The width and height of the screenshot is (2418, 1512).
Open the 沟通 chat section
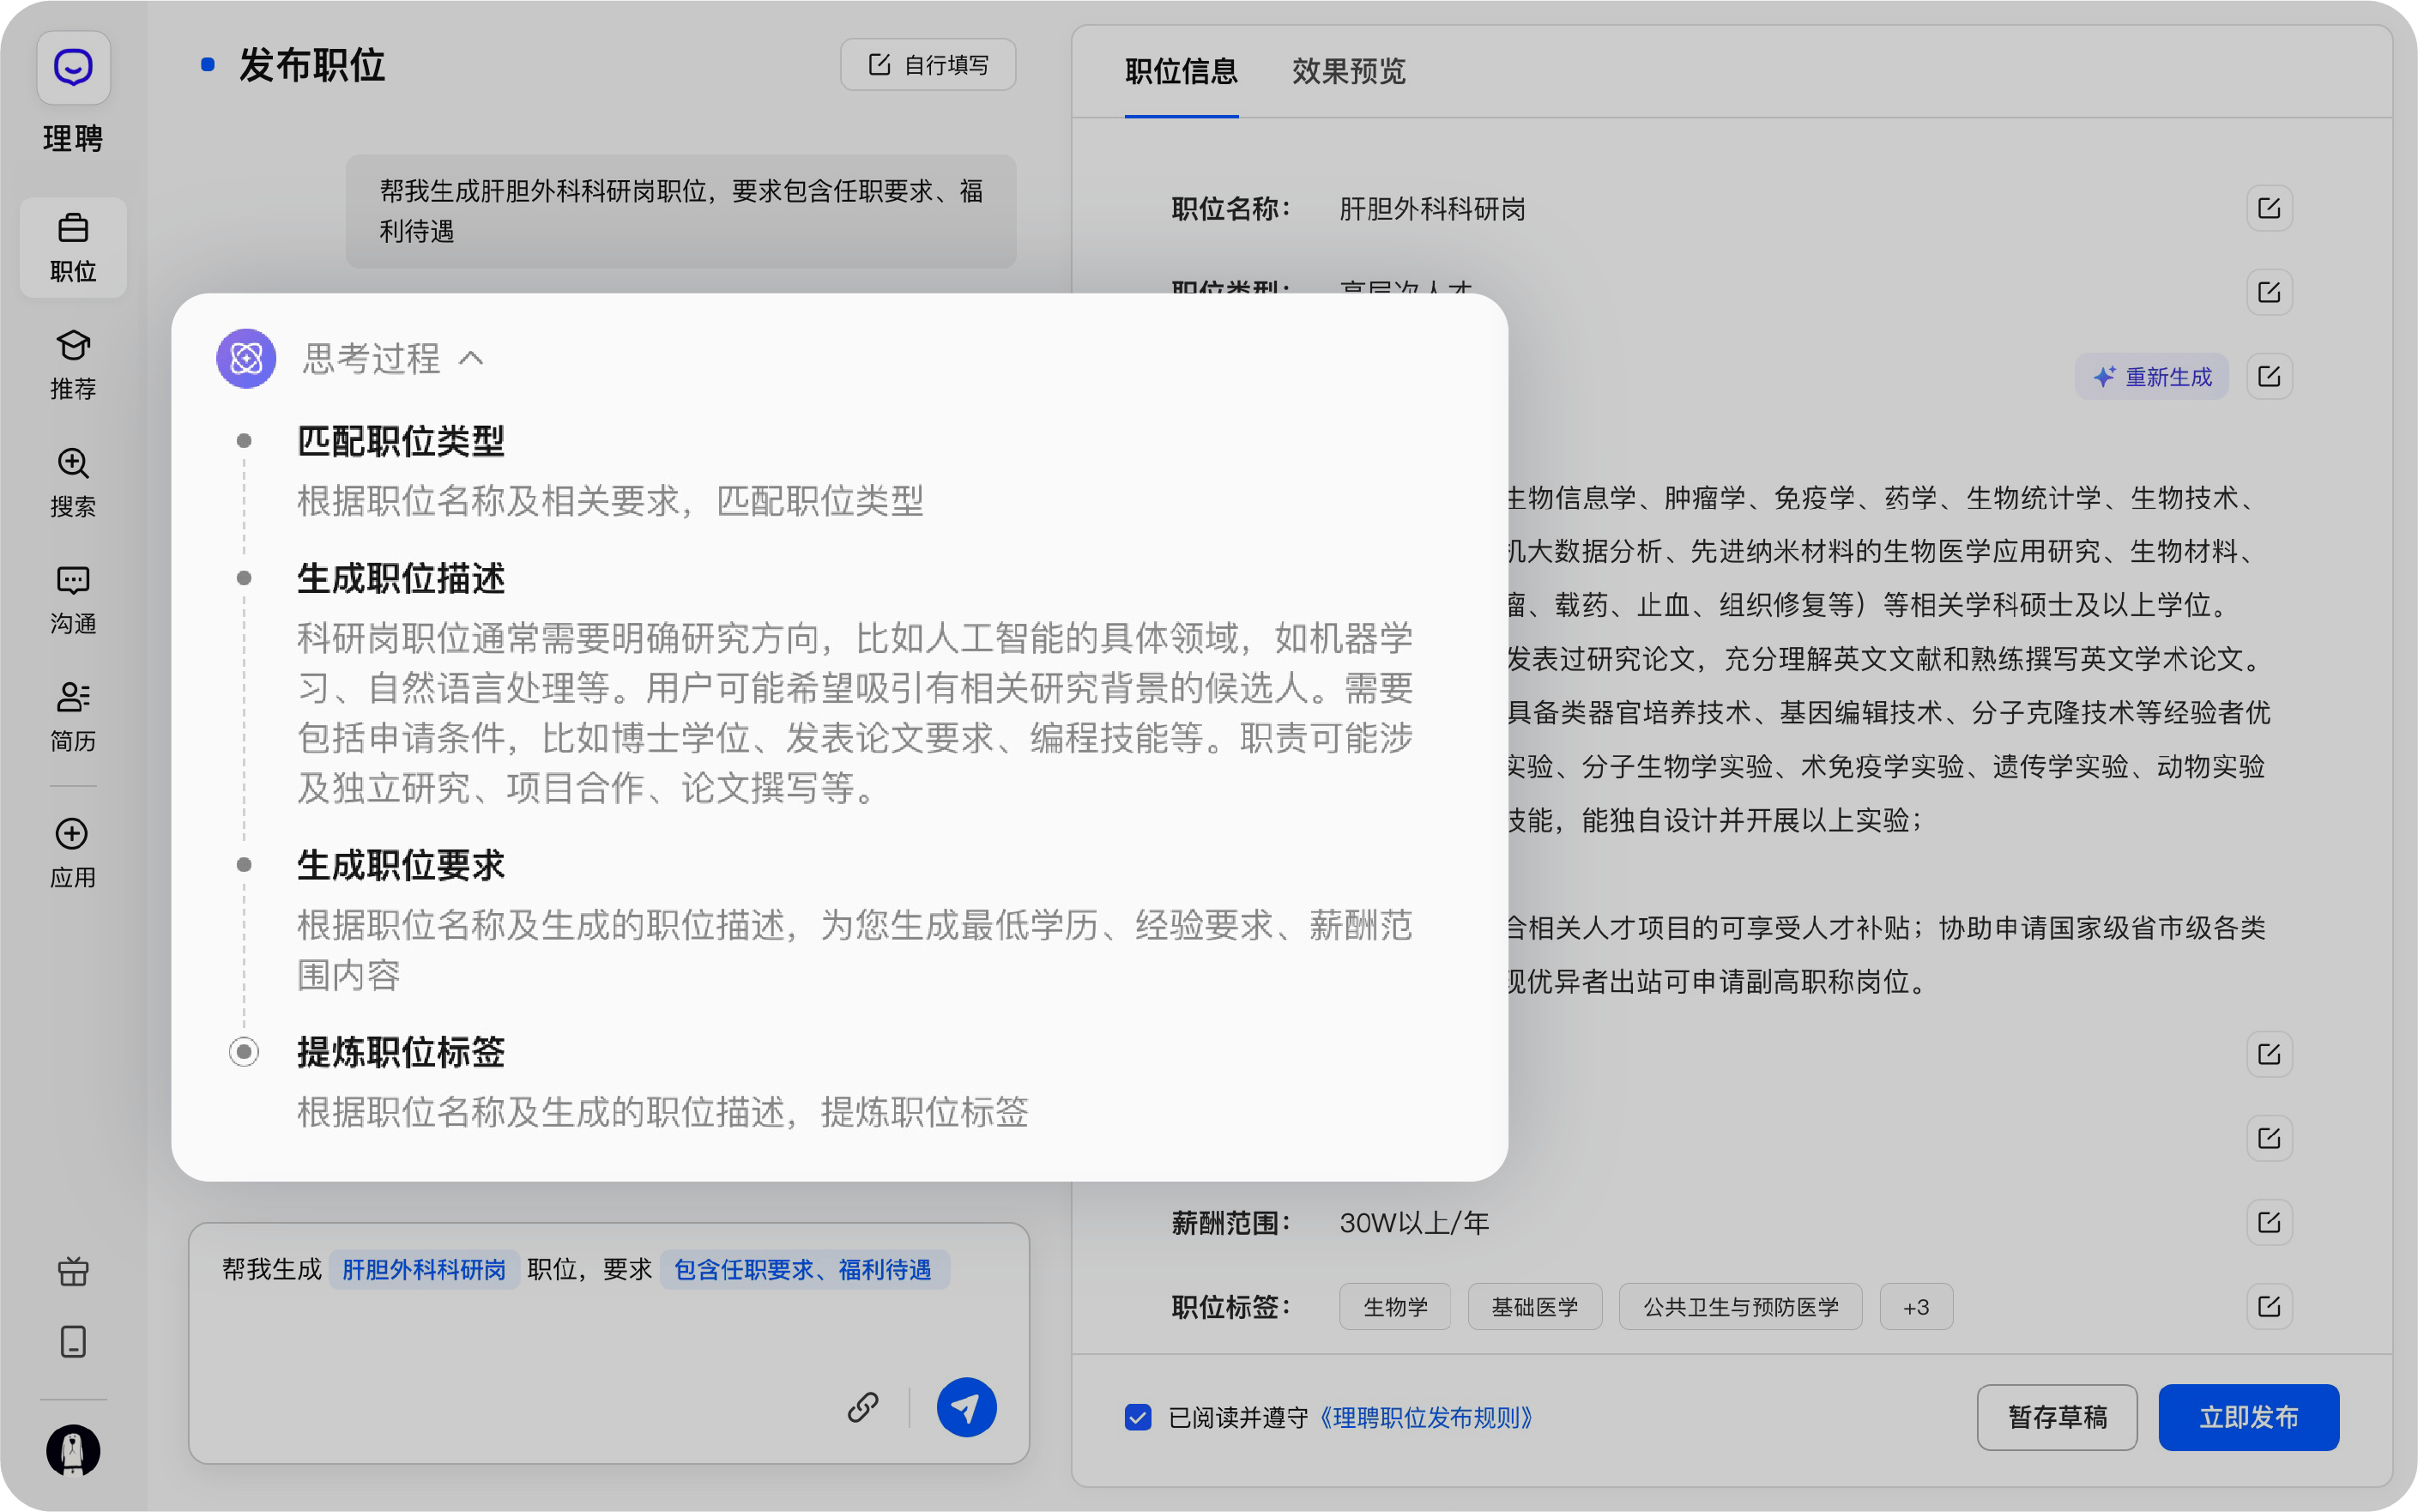[73, 599]
